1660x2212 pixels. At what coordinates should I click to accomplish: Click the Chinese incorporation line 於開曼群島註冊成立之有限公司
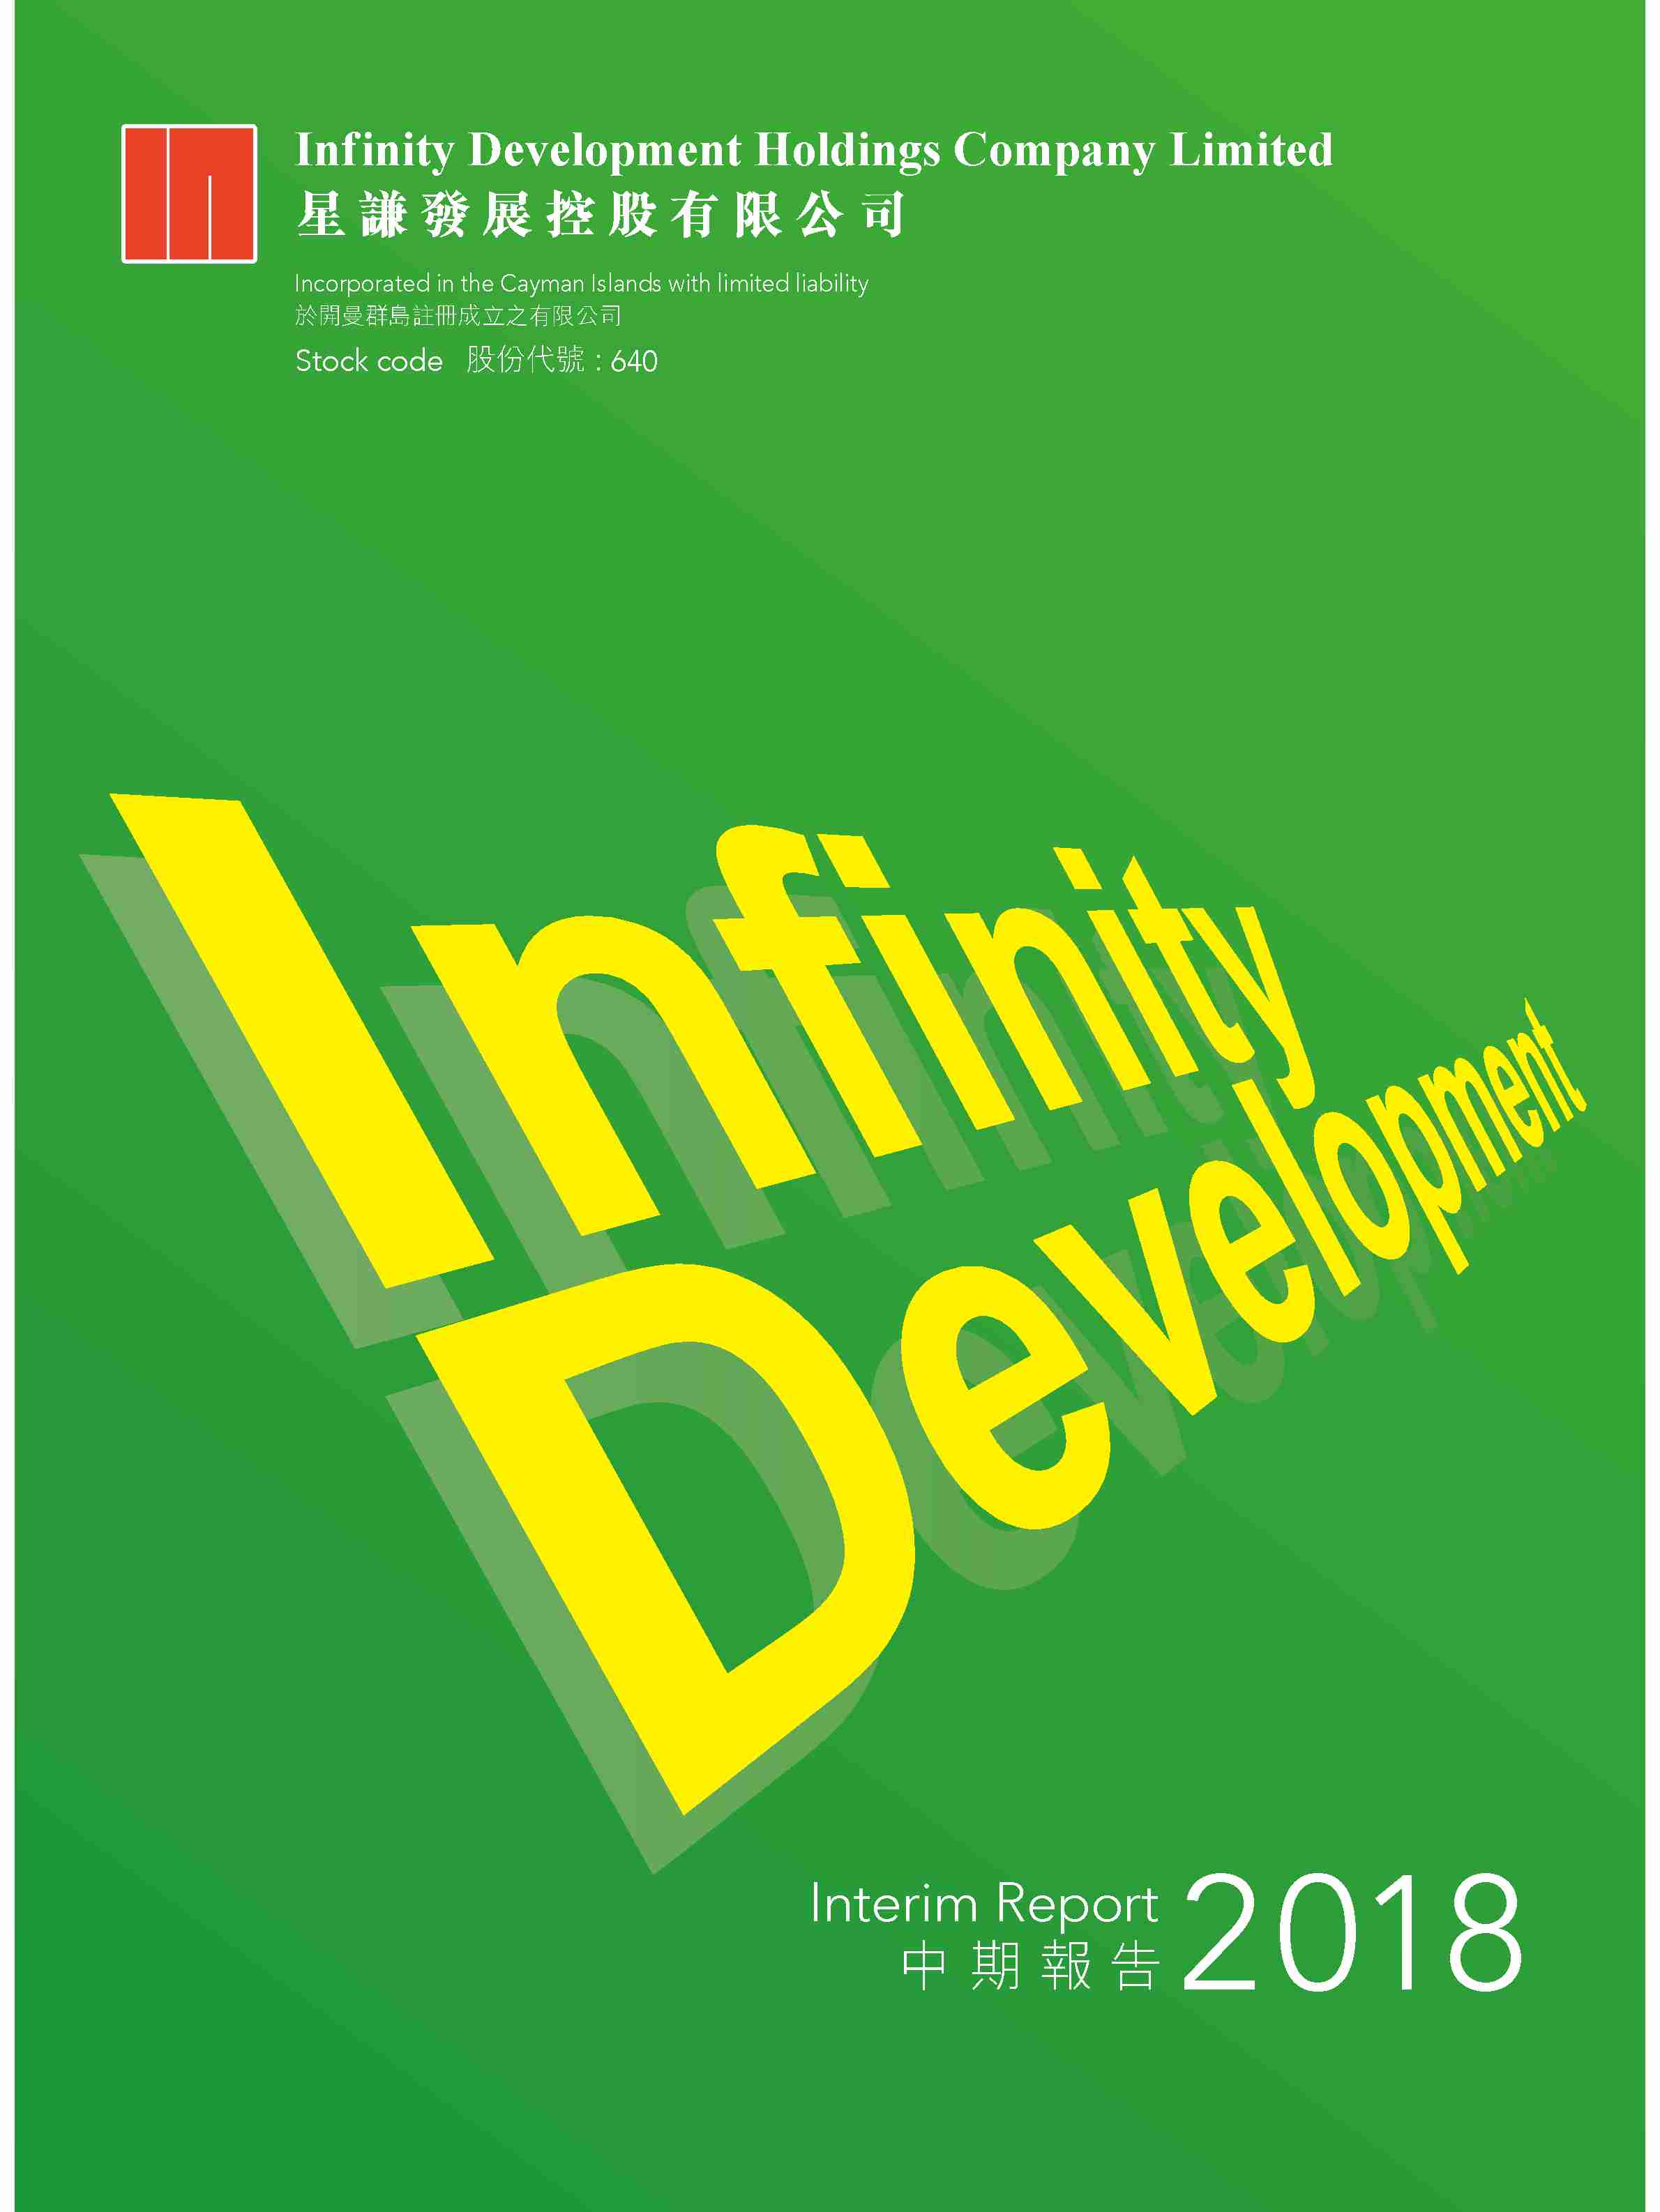pos(458,317)
